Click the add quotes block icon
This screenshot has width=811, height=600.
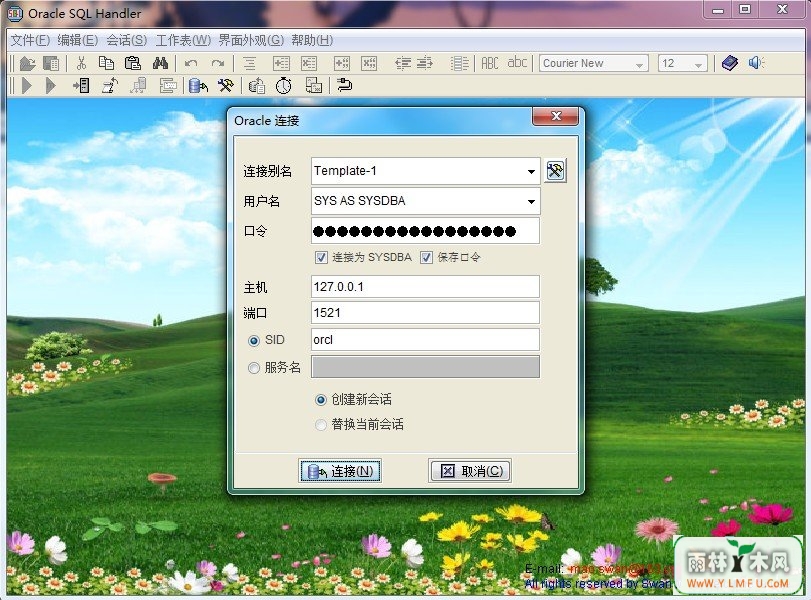(341, 63)
